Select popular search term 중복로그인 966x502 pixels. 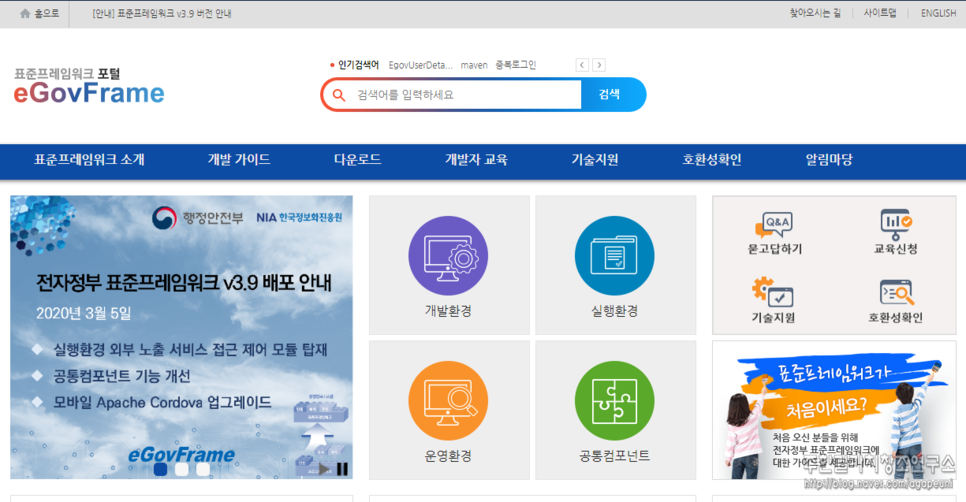(x=516, y=65)
